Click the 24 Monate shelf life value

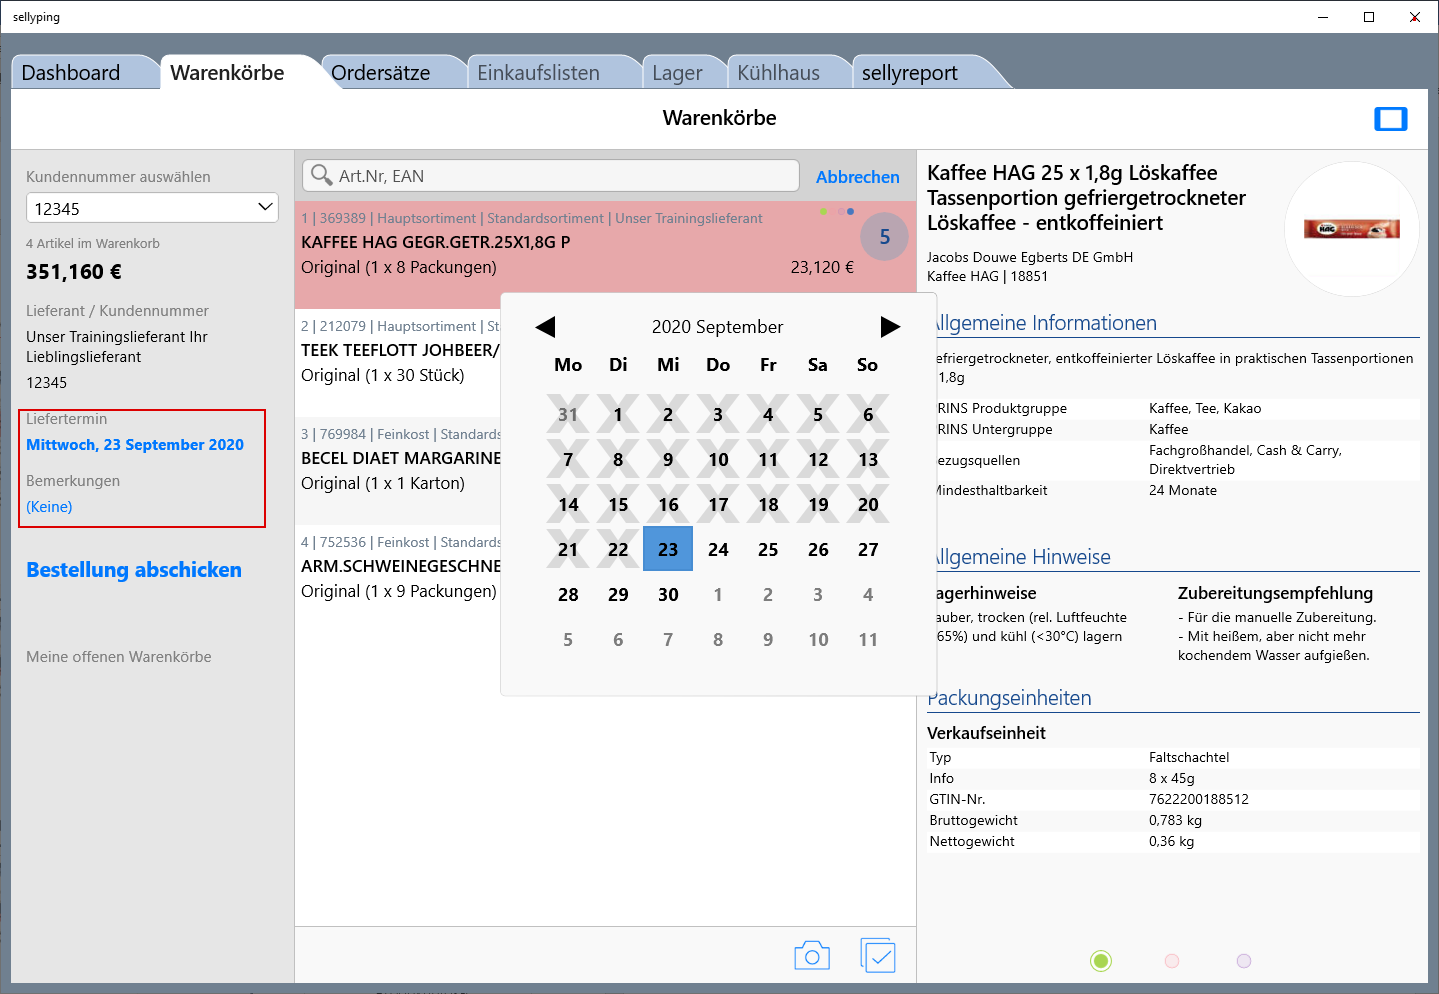1183,490
